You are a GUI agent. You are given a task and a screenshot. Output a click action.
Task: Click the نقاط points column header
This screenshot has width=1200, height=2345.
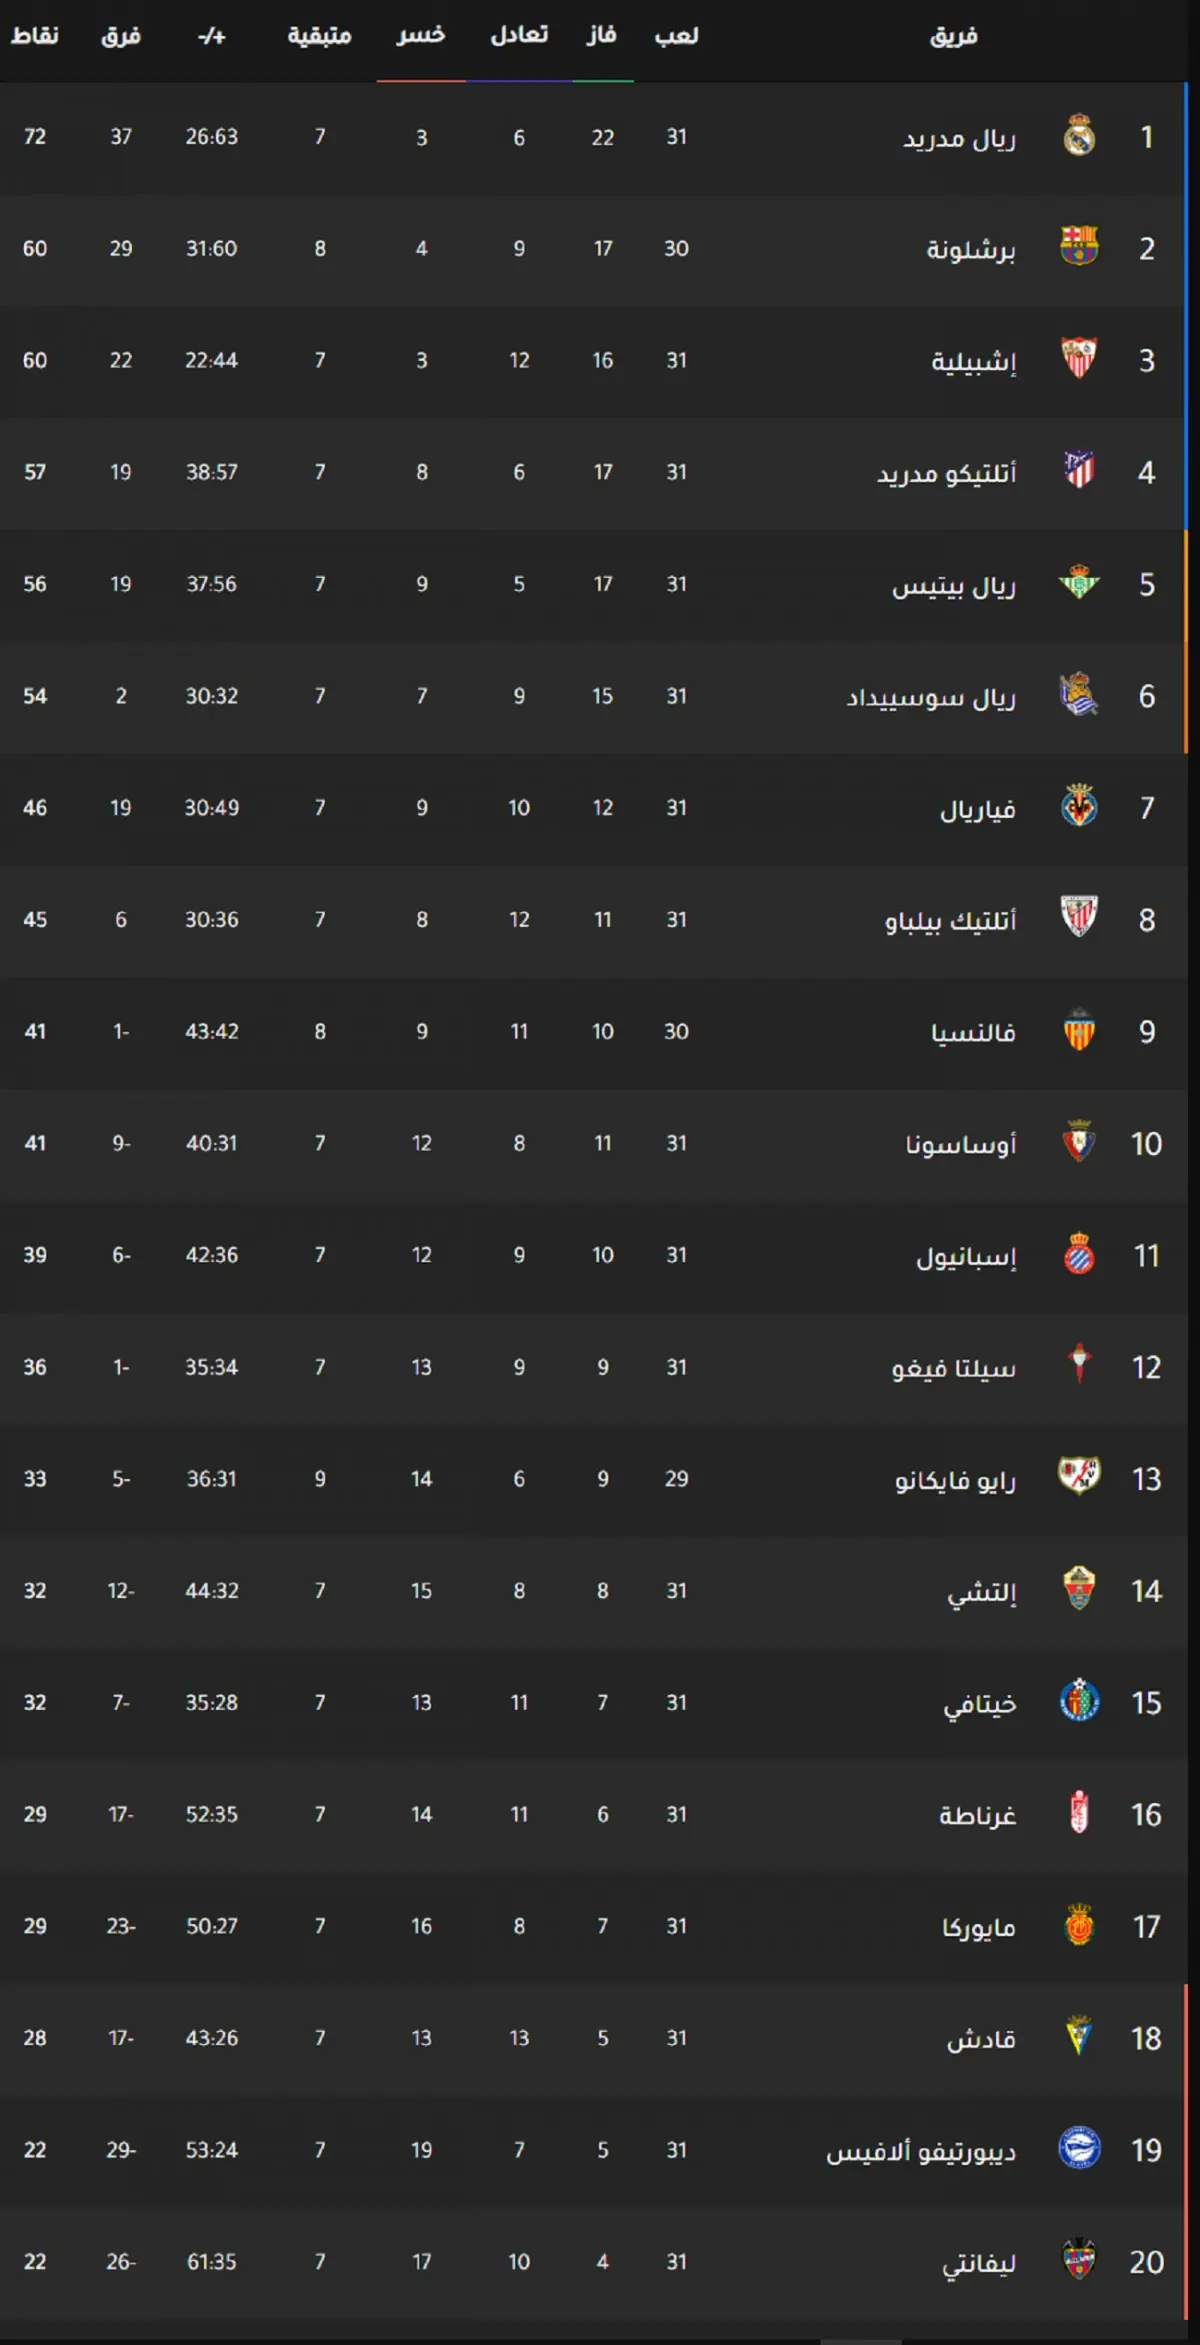[35, 36]
